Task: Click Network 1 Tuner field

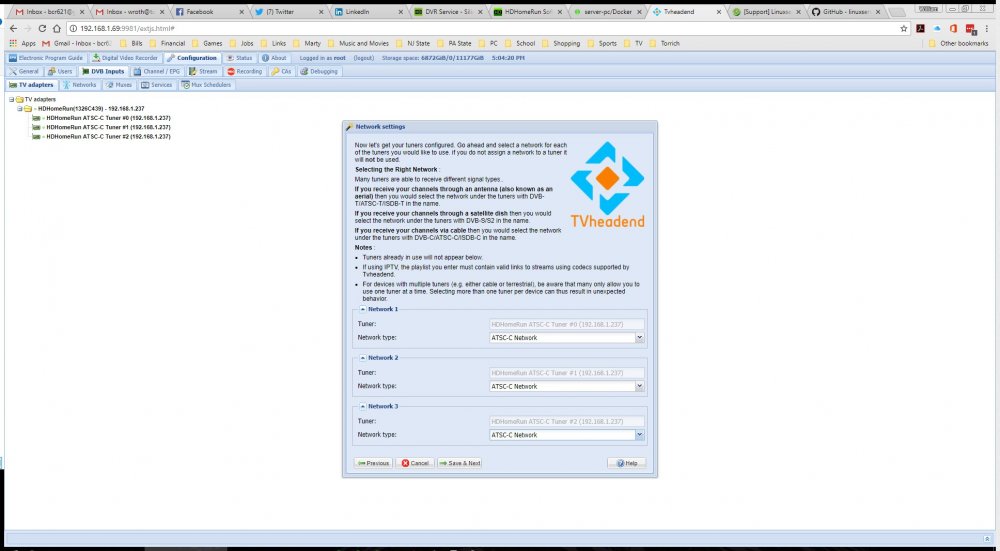Action: point(566,325)
